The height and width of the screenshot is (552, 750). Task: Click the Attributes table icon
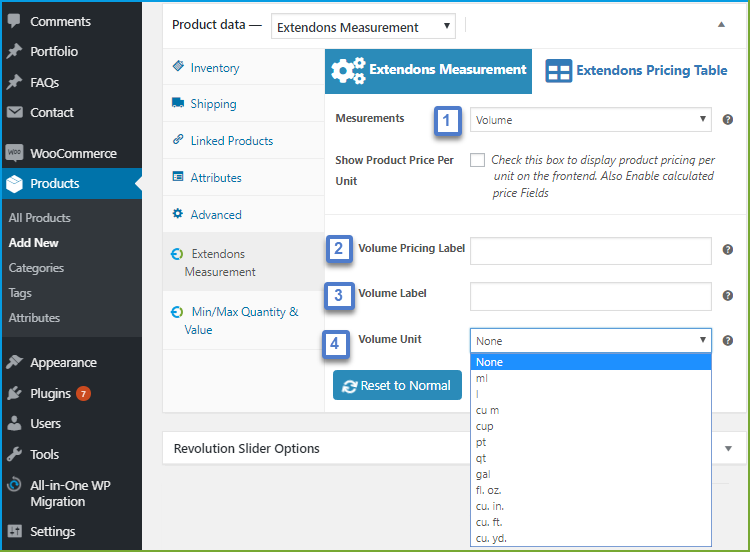click(178, 176)
